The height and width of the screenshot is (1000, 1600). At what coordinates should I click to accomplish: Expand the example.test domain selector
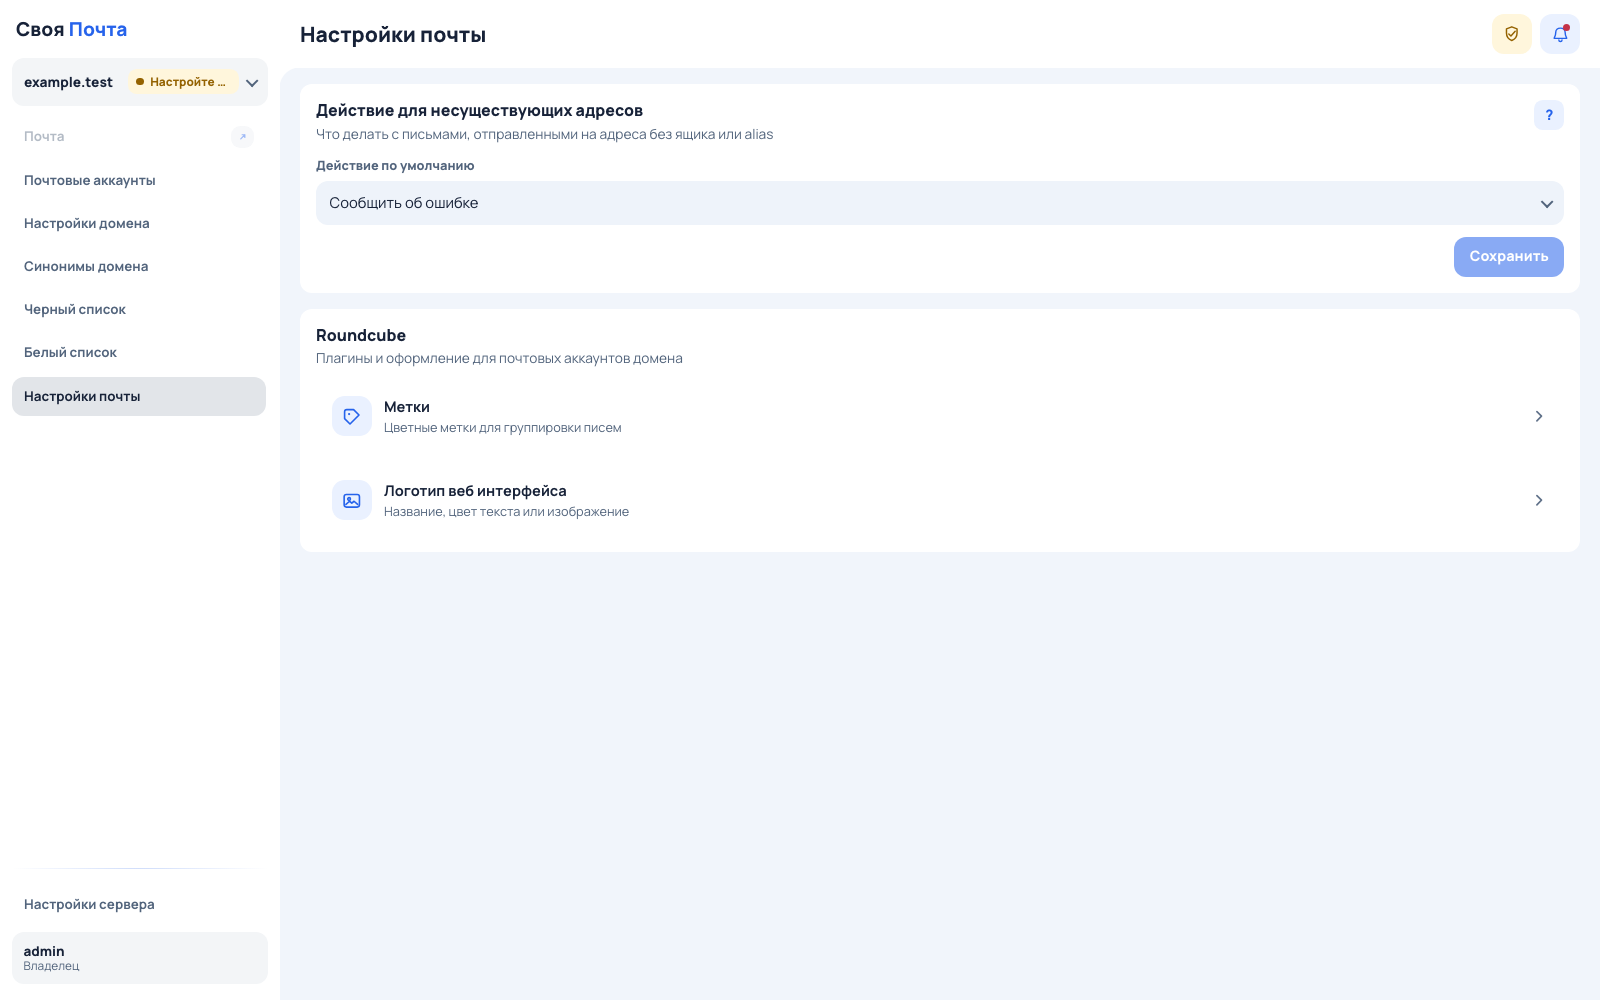140,82
